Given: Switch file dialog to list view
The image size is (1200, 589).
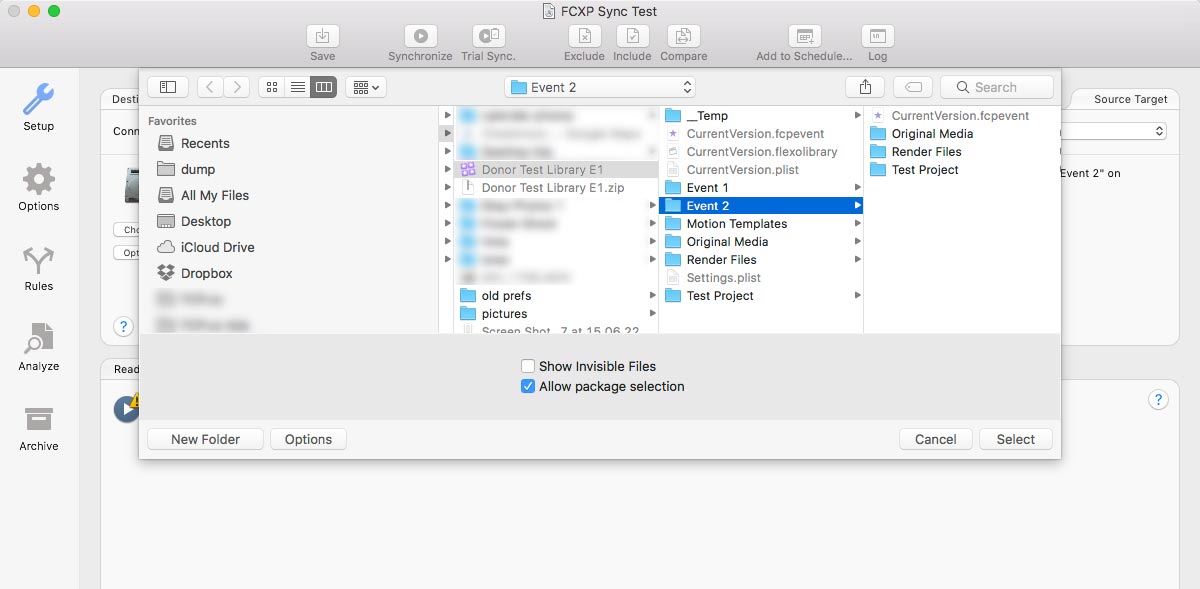Looking at the screenshot, I should click(x=298, y=87).
